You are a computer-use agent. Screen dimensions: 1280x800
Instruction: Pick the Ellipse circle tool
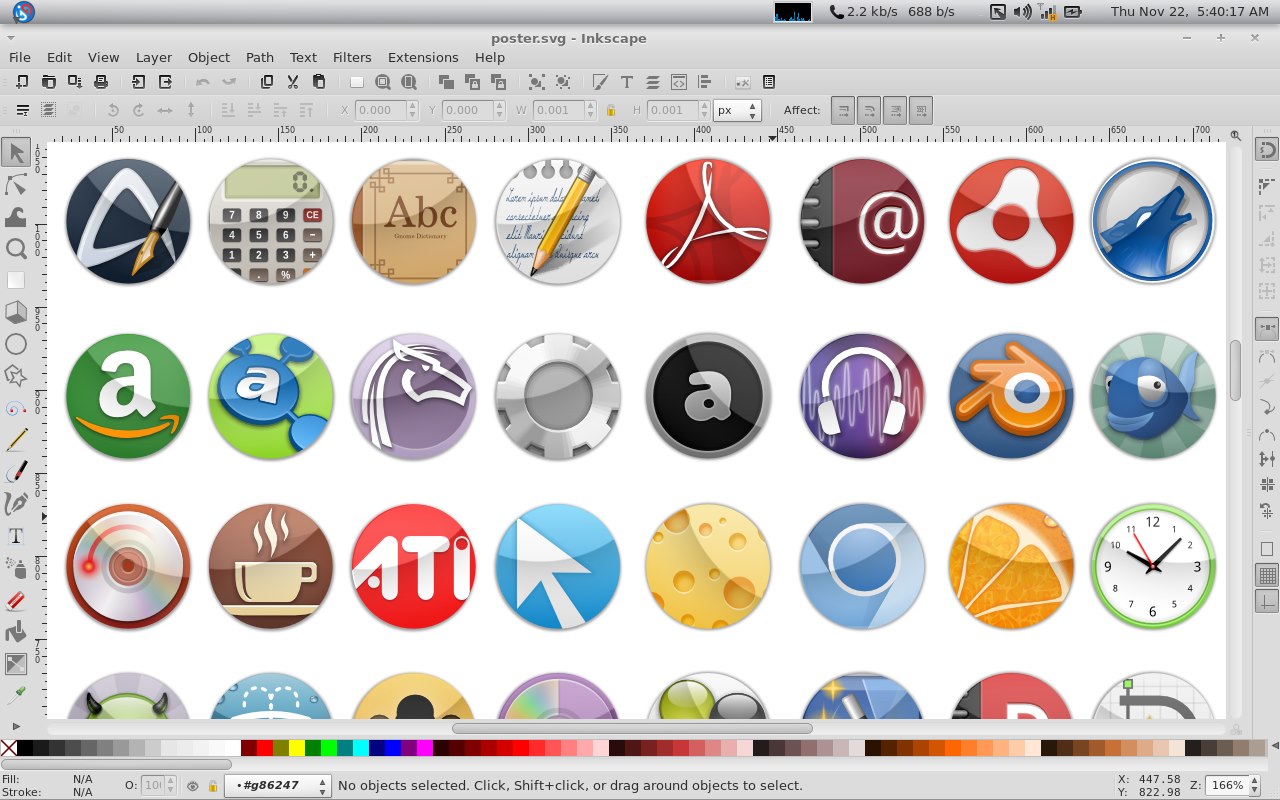pyautogui.click(x=16, y=344)
